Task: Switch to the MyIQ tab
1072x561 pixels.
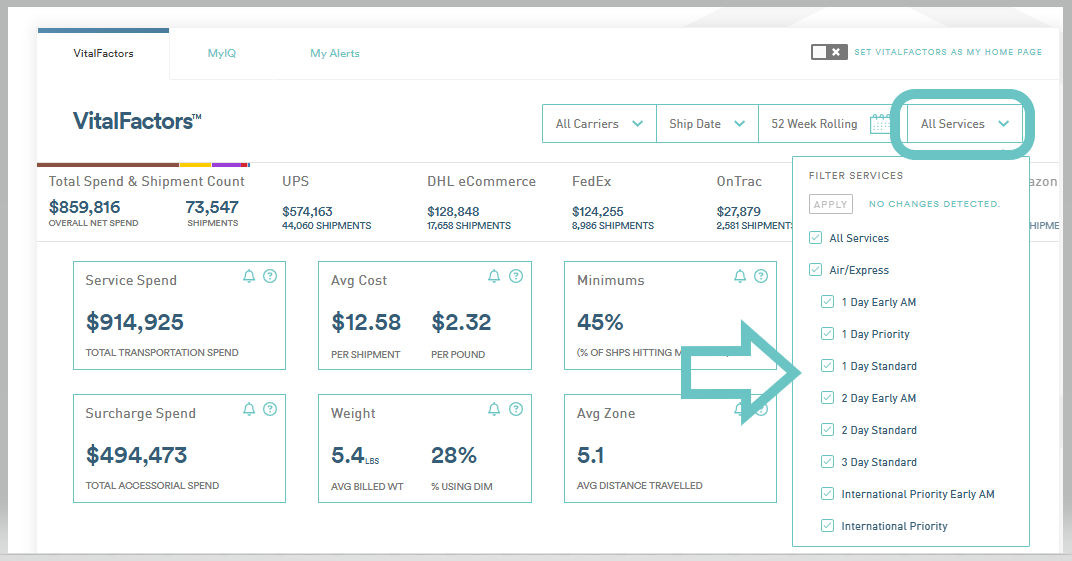Action: click(x=222, y=53)
